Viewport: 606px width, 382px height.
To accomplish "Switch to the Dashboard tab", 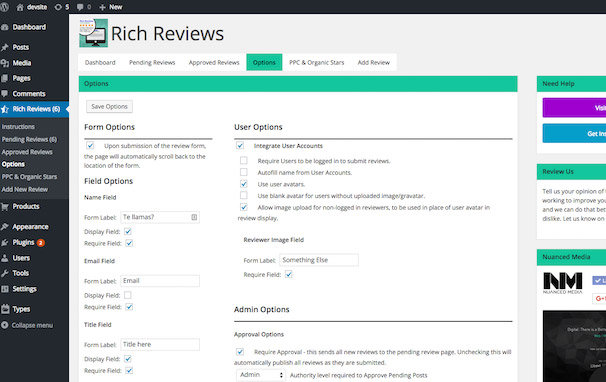I will [100, 62].
